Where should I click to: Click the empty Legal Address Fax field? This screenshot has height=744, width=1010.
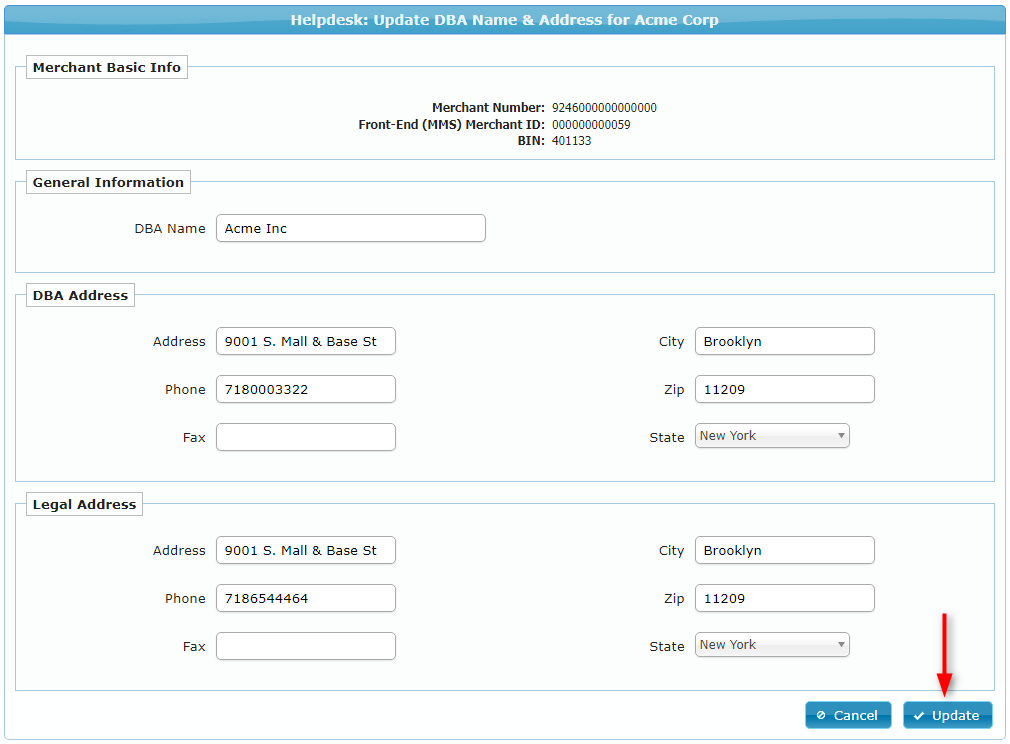pyautogui.click(x=305, y=646)
